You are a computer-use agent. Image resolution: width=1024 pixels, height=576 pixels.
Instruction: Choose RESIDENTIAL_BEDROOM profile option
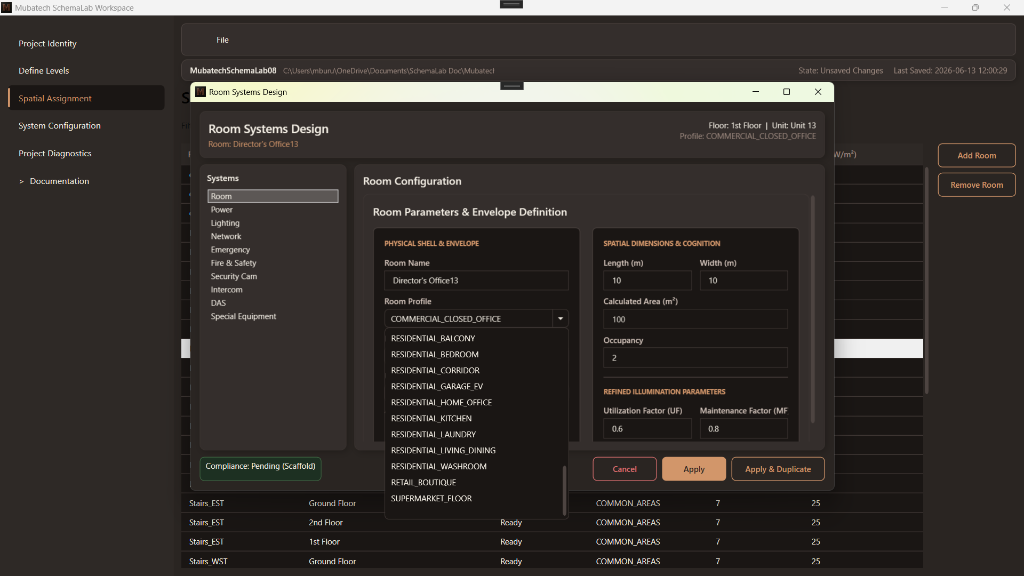point(474,354)
